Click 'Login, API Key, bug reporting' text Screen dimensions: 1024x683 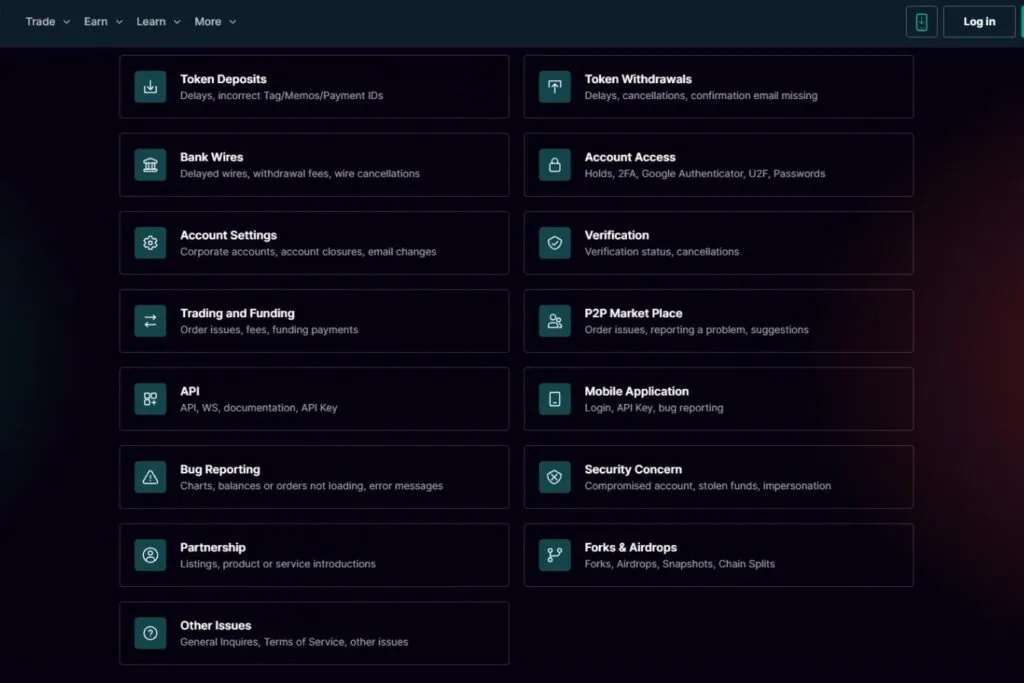(x=654, y=407)
